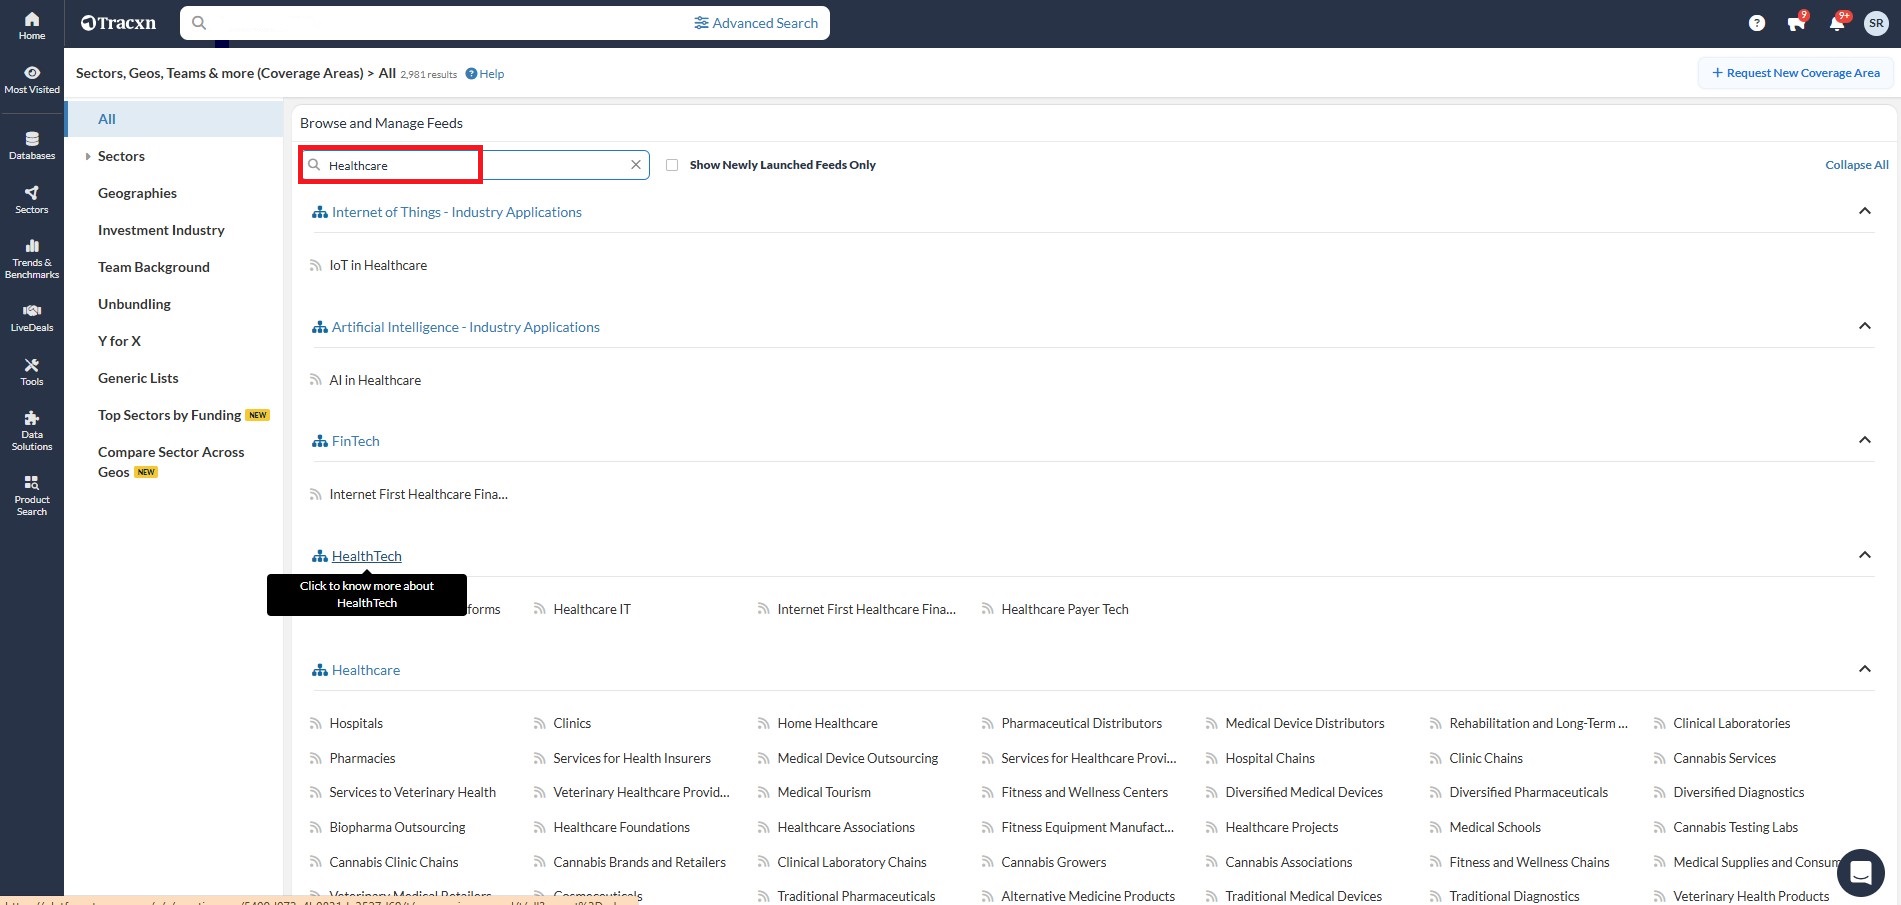Collapse the FinTech section chevron
This screenshot has height=905, width=1901.
(x=1864, y=440)
